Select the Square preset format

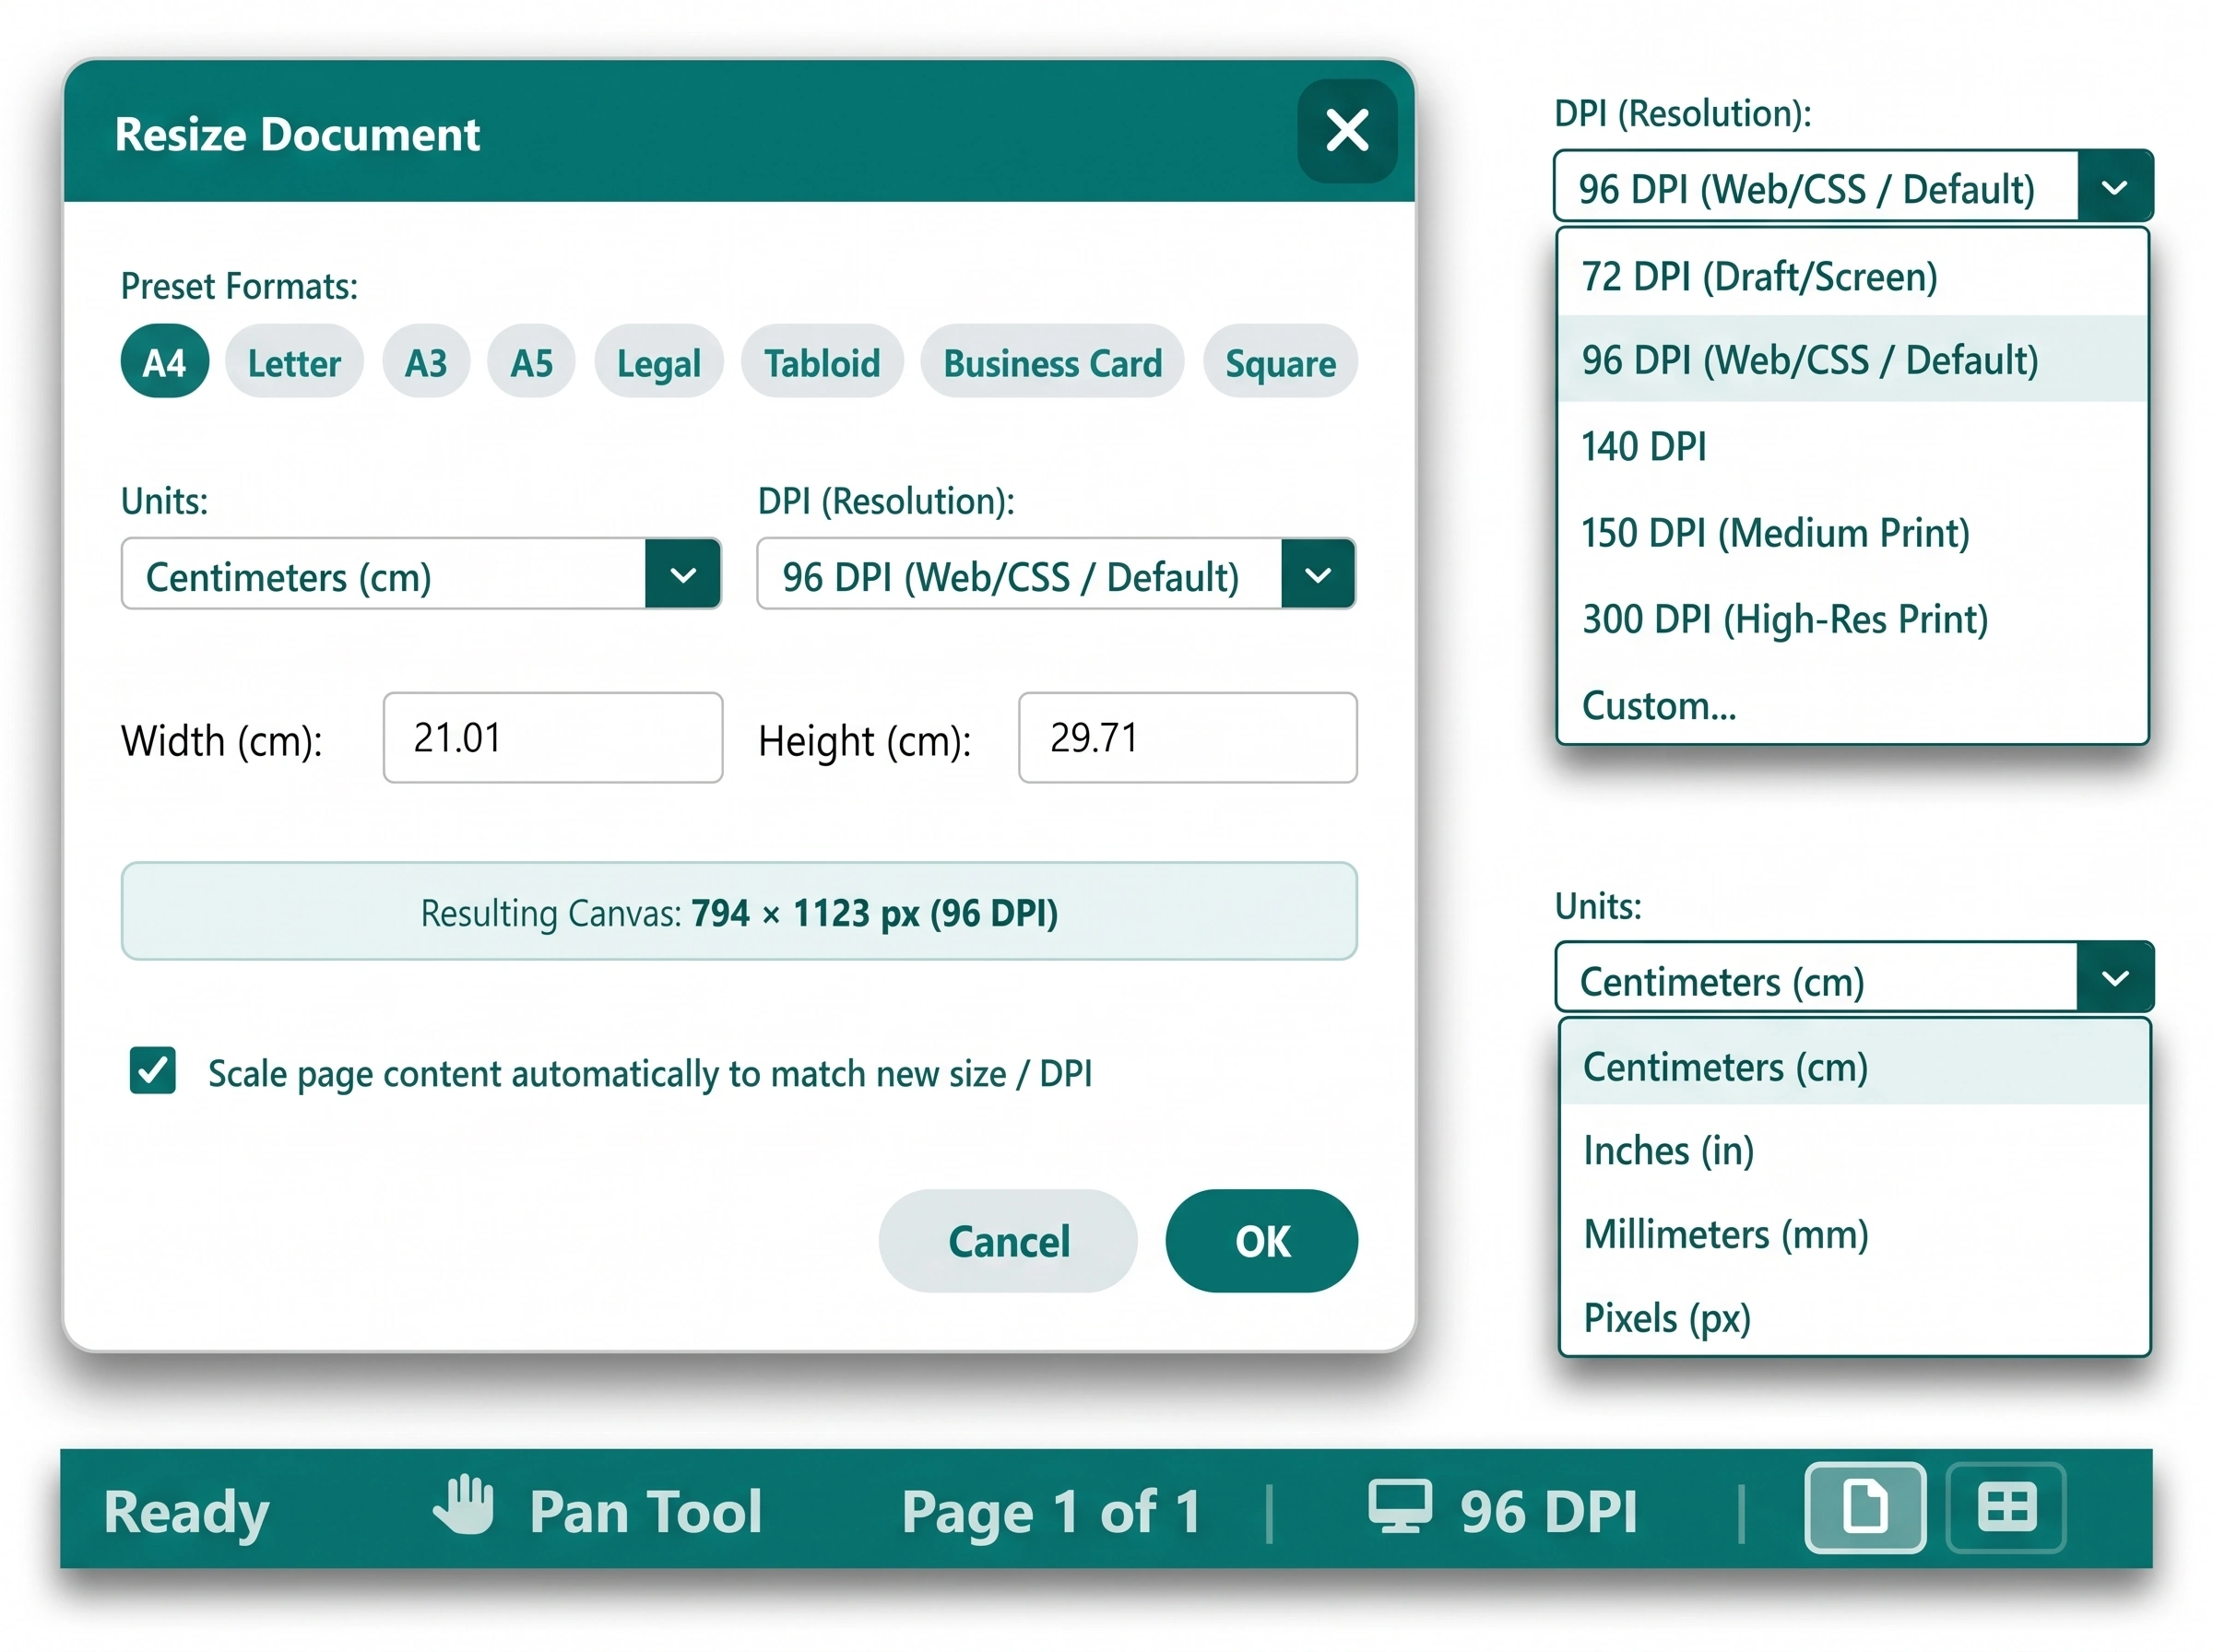(x=1280, y=362)
